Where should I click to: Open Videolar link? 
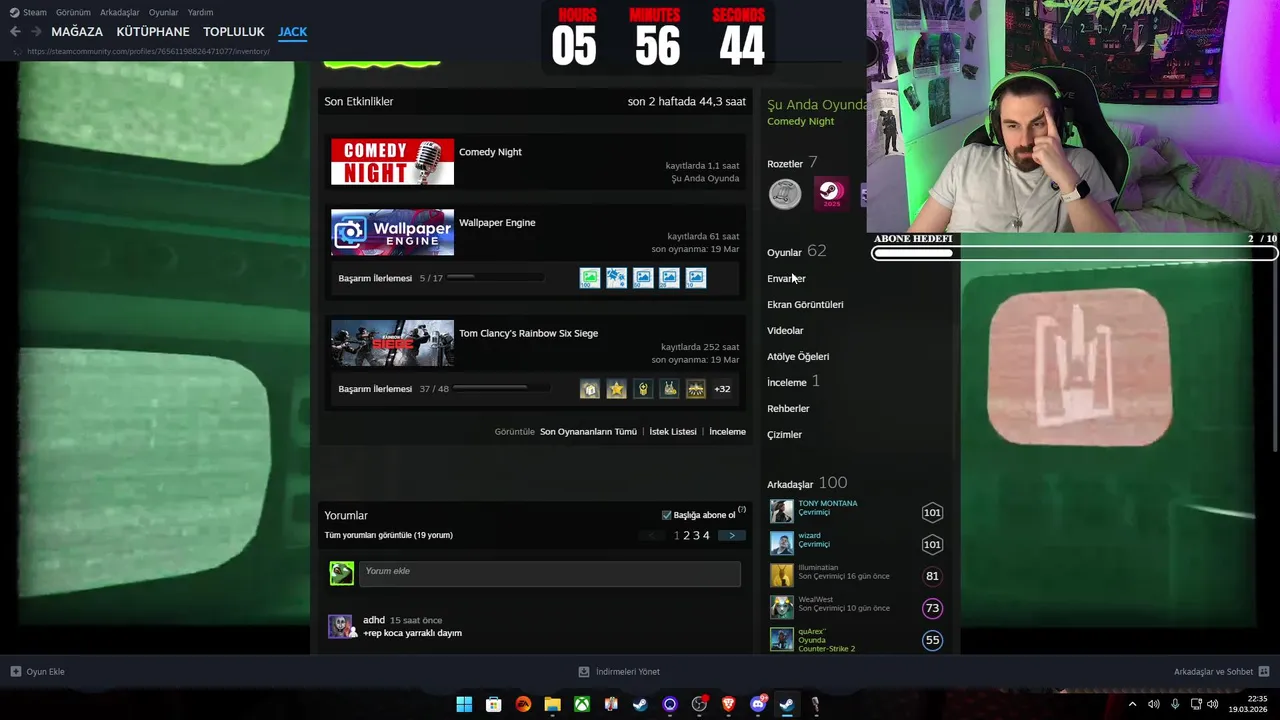pos(785,330)
